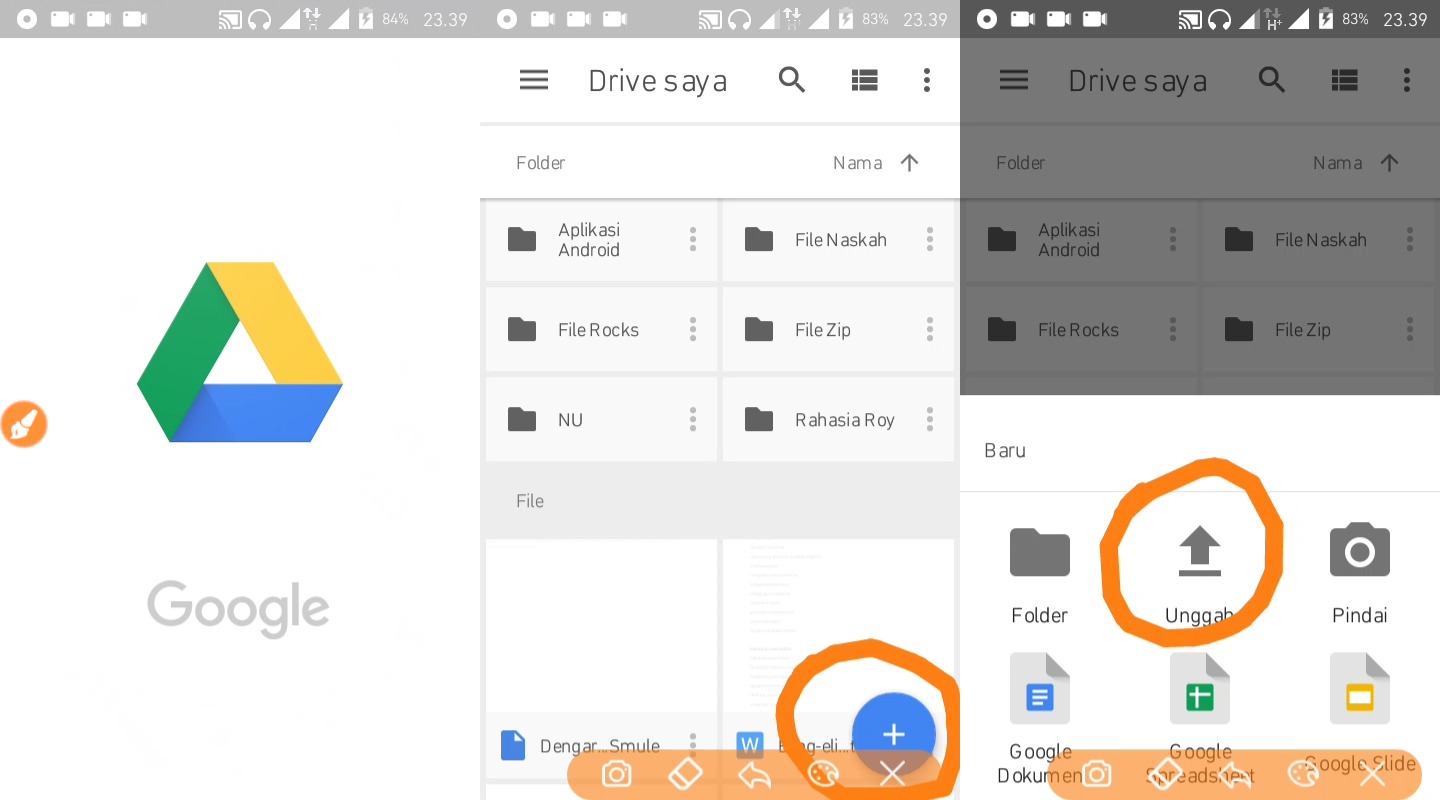Image resolution: width=1440 pixels, height=800 pixels.
Task: Show more options for File Rocks, middle screen
Action: click(x=692, y=329)
